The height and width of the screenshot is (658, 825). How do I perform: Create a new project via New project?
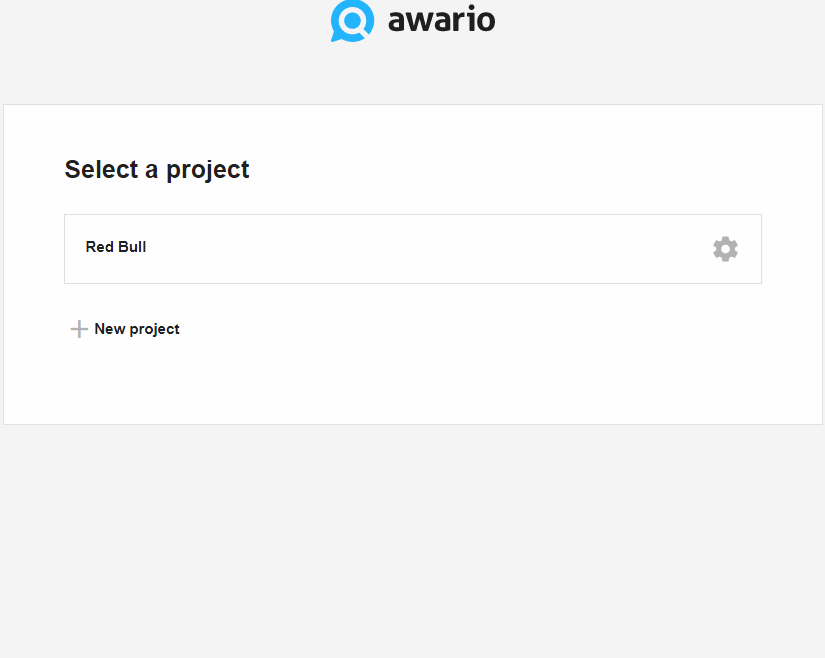tap(125, 329)
